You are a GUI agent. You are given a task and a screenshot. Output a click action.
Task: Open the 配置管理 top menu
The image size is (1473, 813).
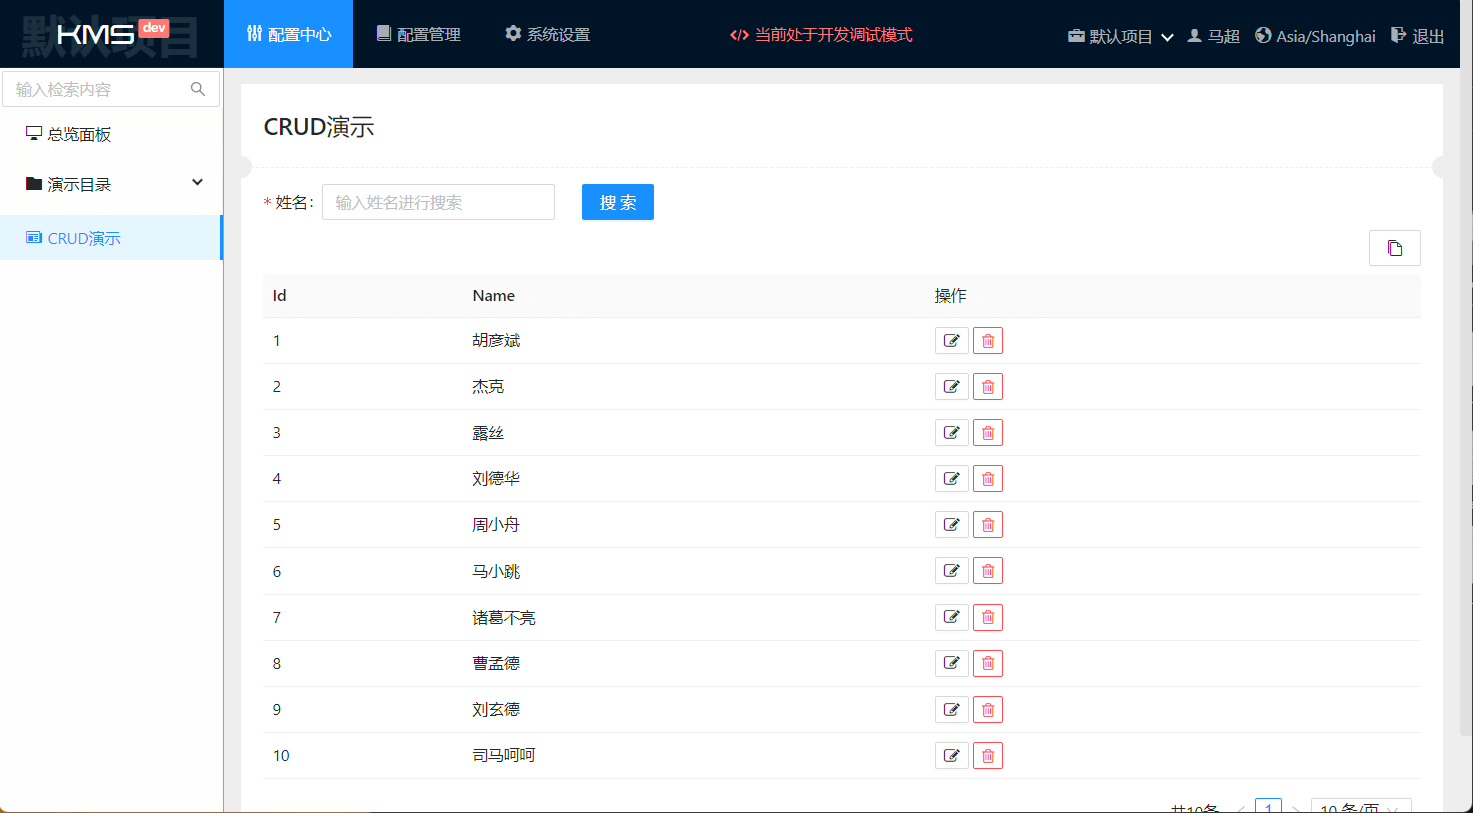[x=418, y=35]
